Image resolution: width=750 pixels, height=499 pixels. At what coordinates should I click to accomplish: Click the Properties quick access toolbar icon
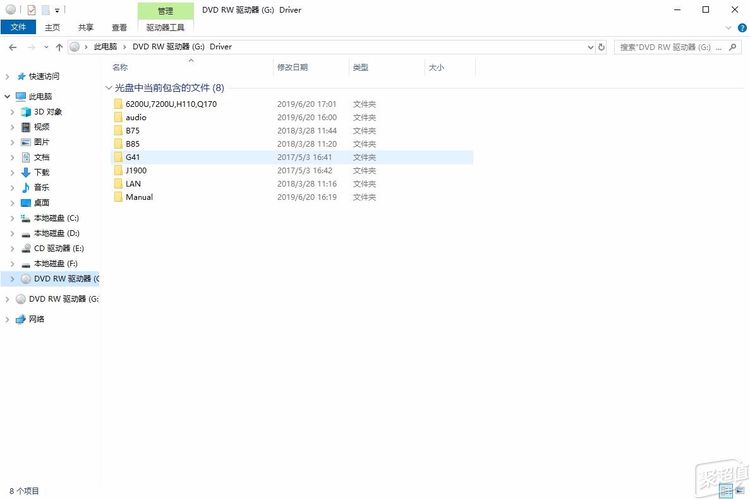(x=32, y=10)
